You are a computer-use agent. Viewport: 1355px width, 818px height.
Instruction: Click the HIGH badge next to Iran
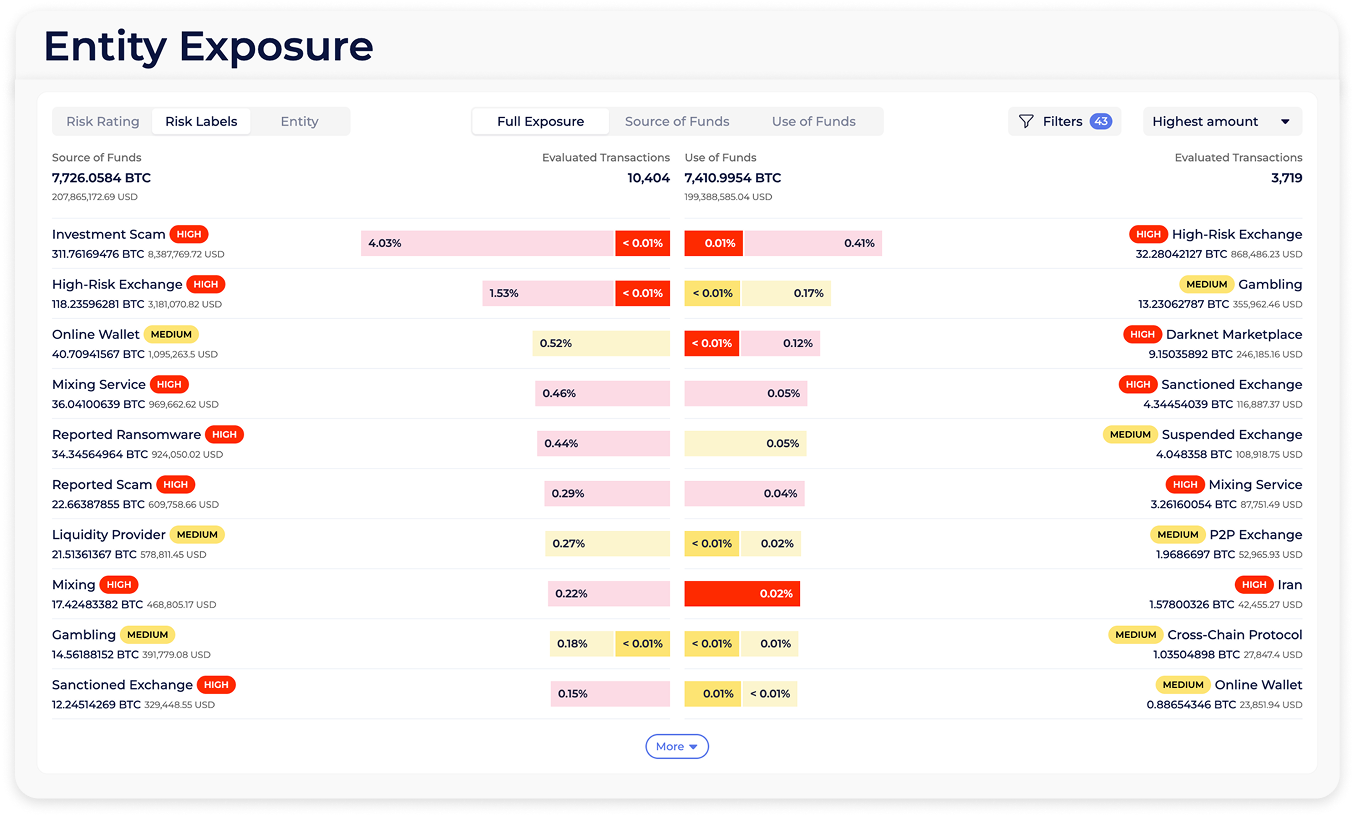click(x=1254, y=584)
